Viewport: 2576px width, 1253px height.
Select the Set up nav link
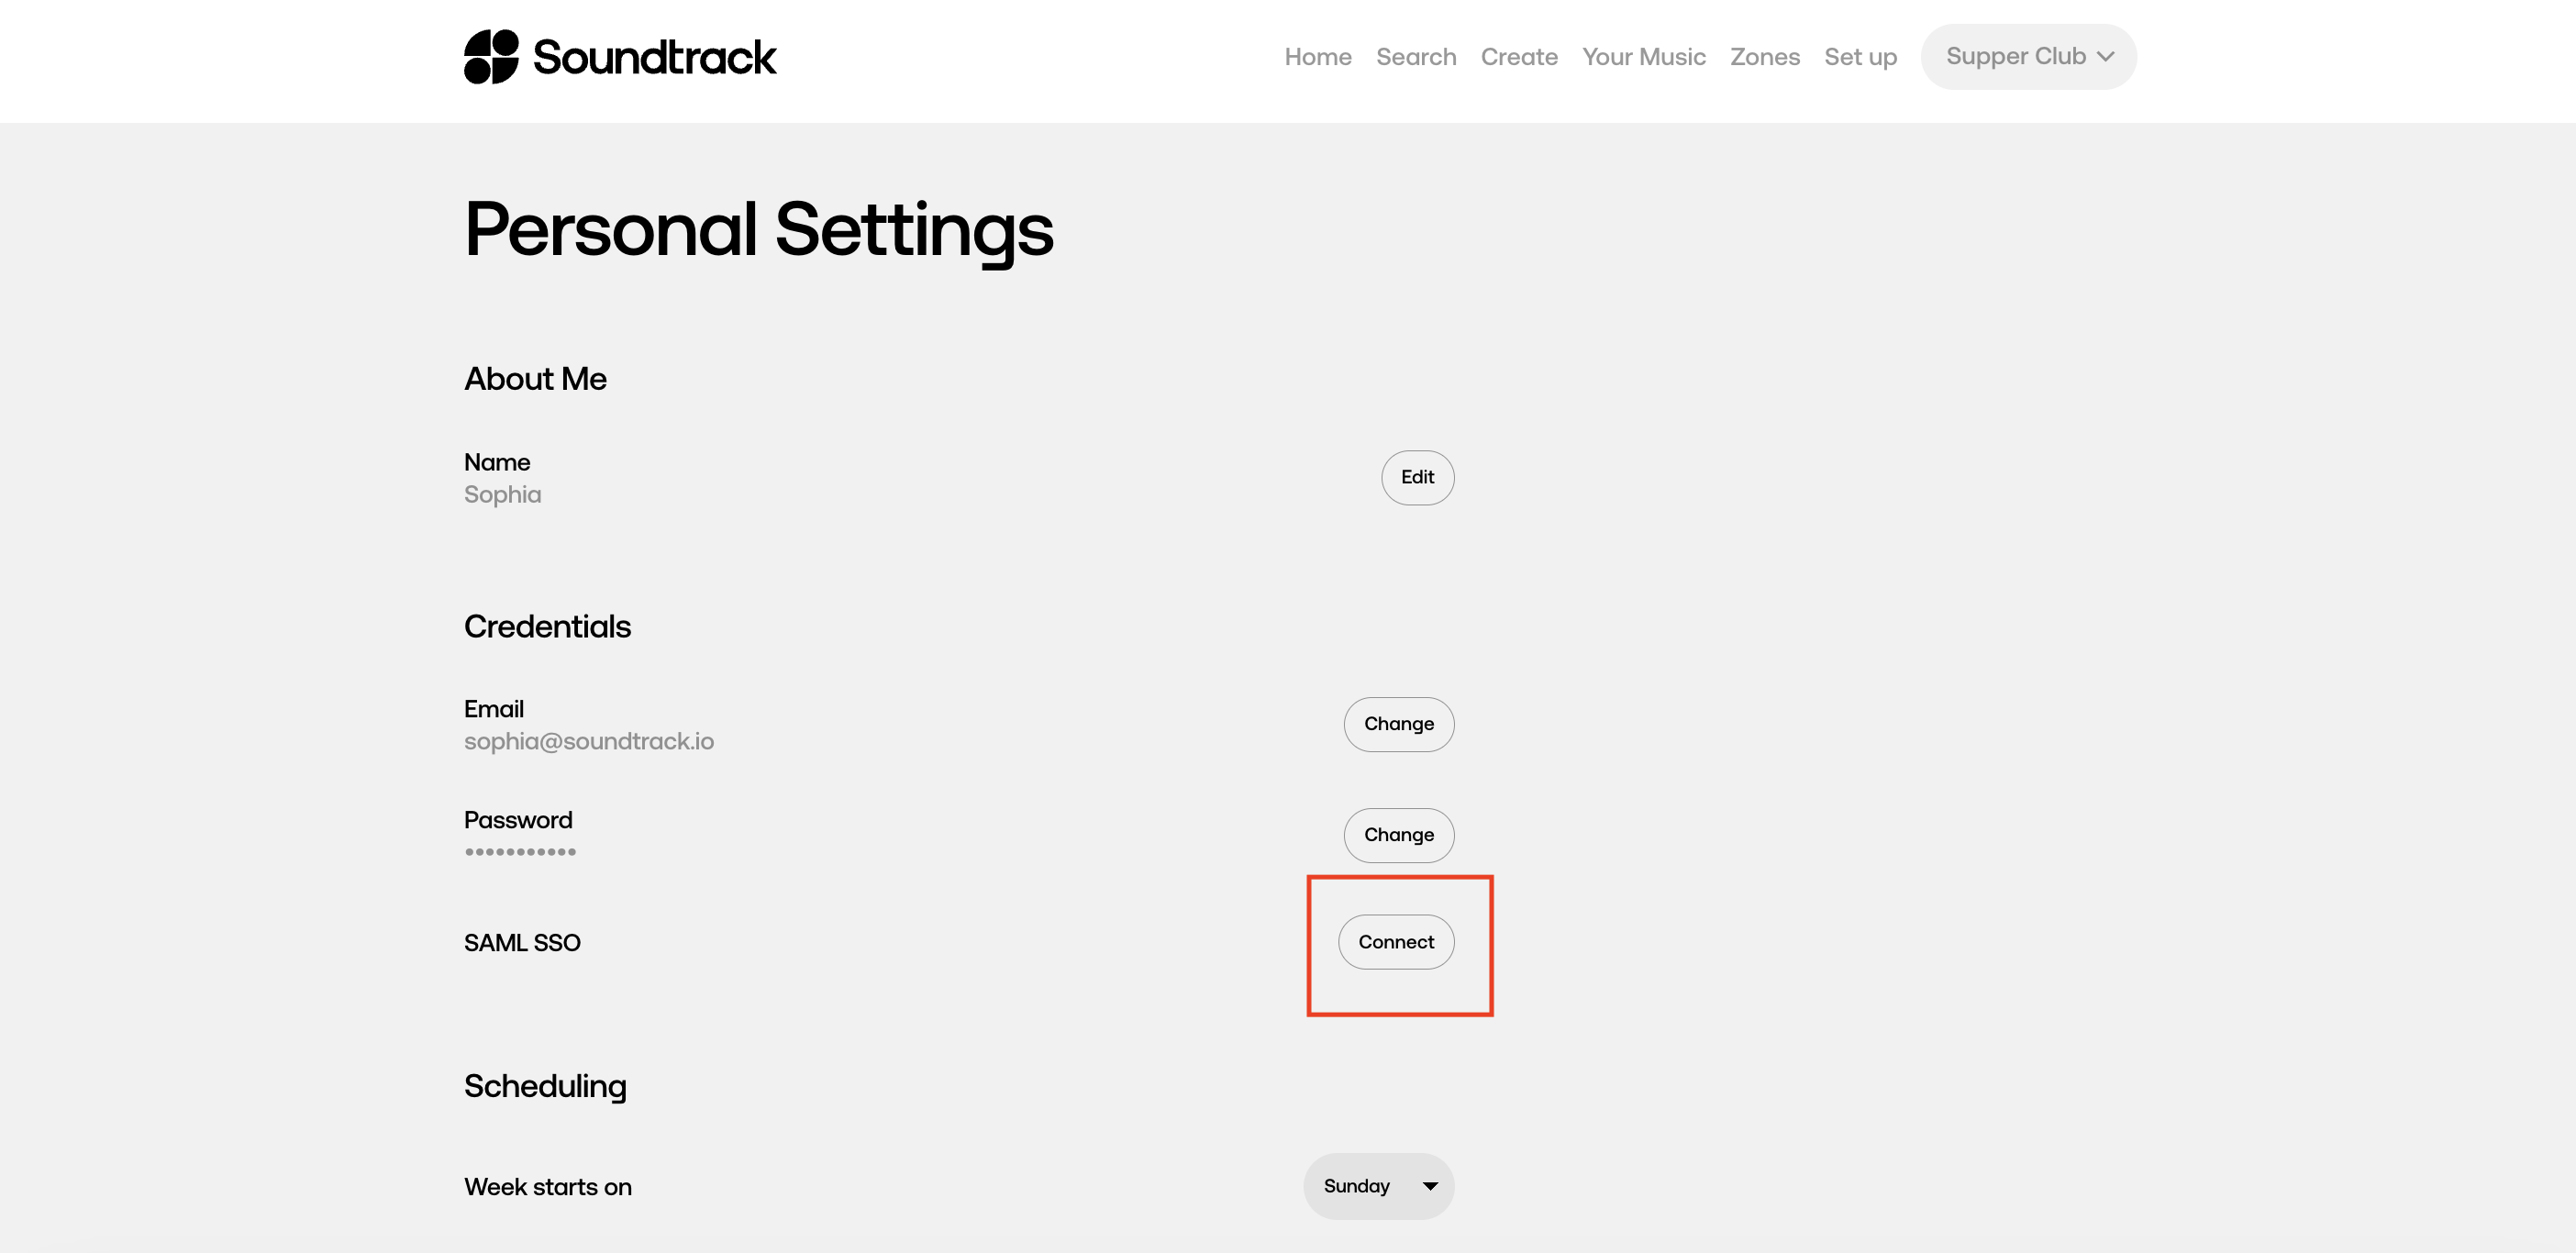coord(1859,57)
